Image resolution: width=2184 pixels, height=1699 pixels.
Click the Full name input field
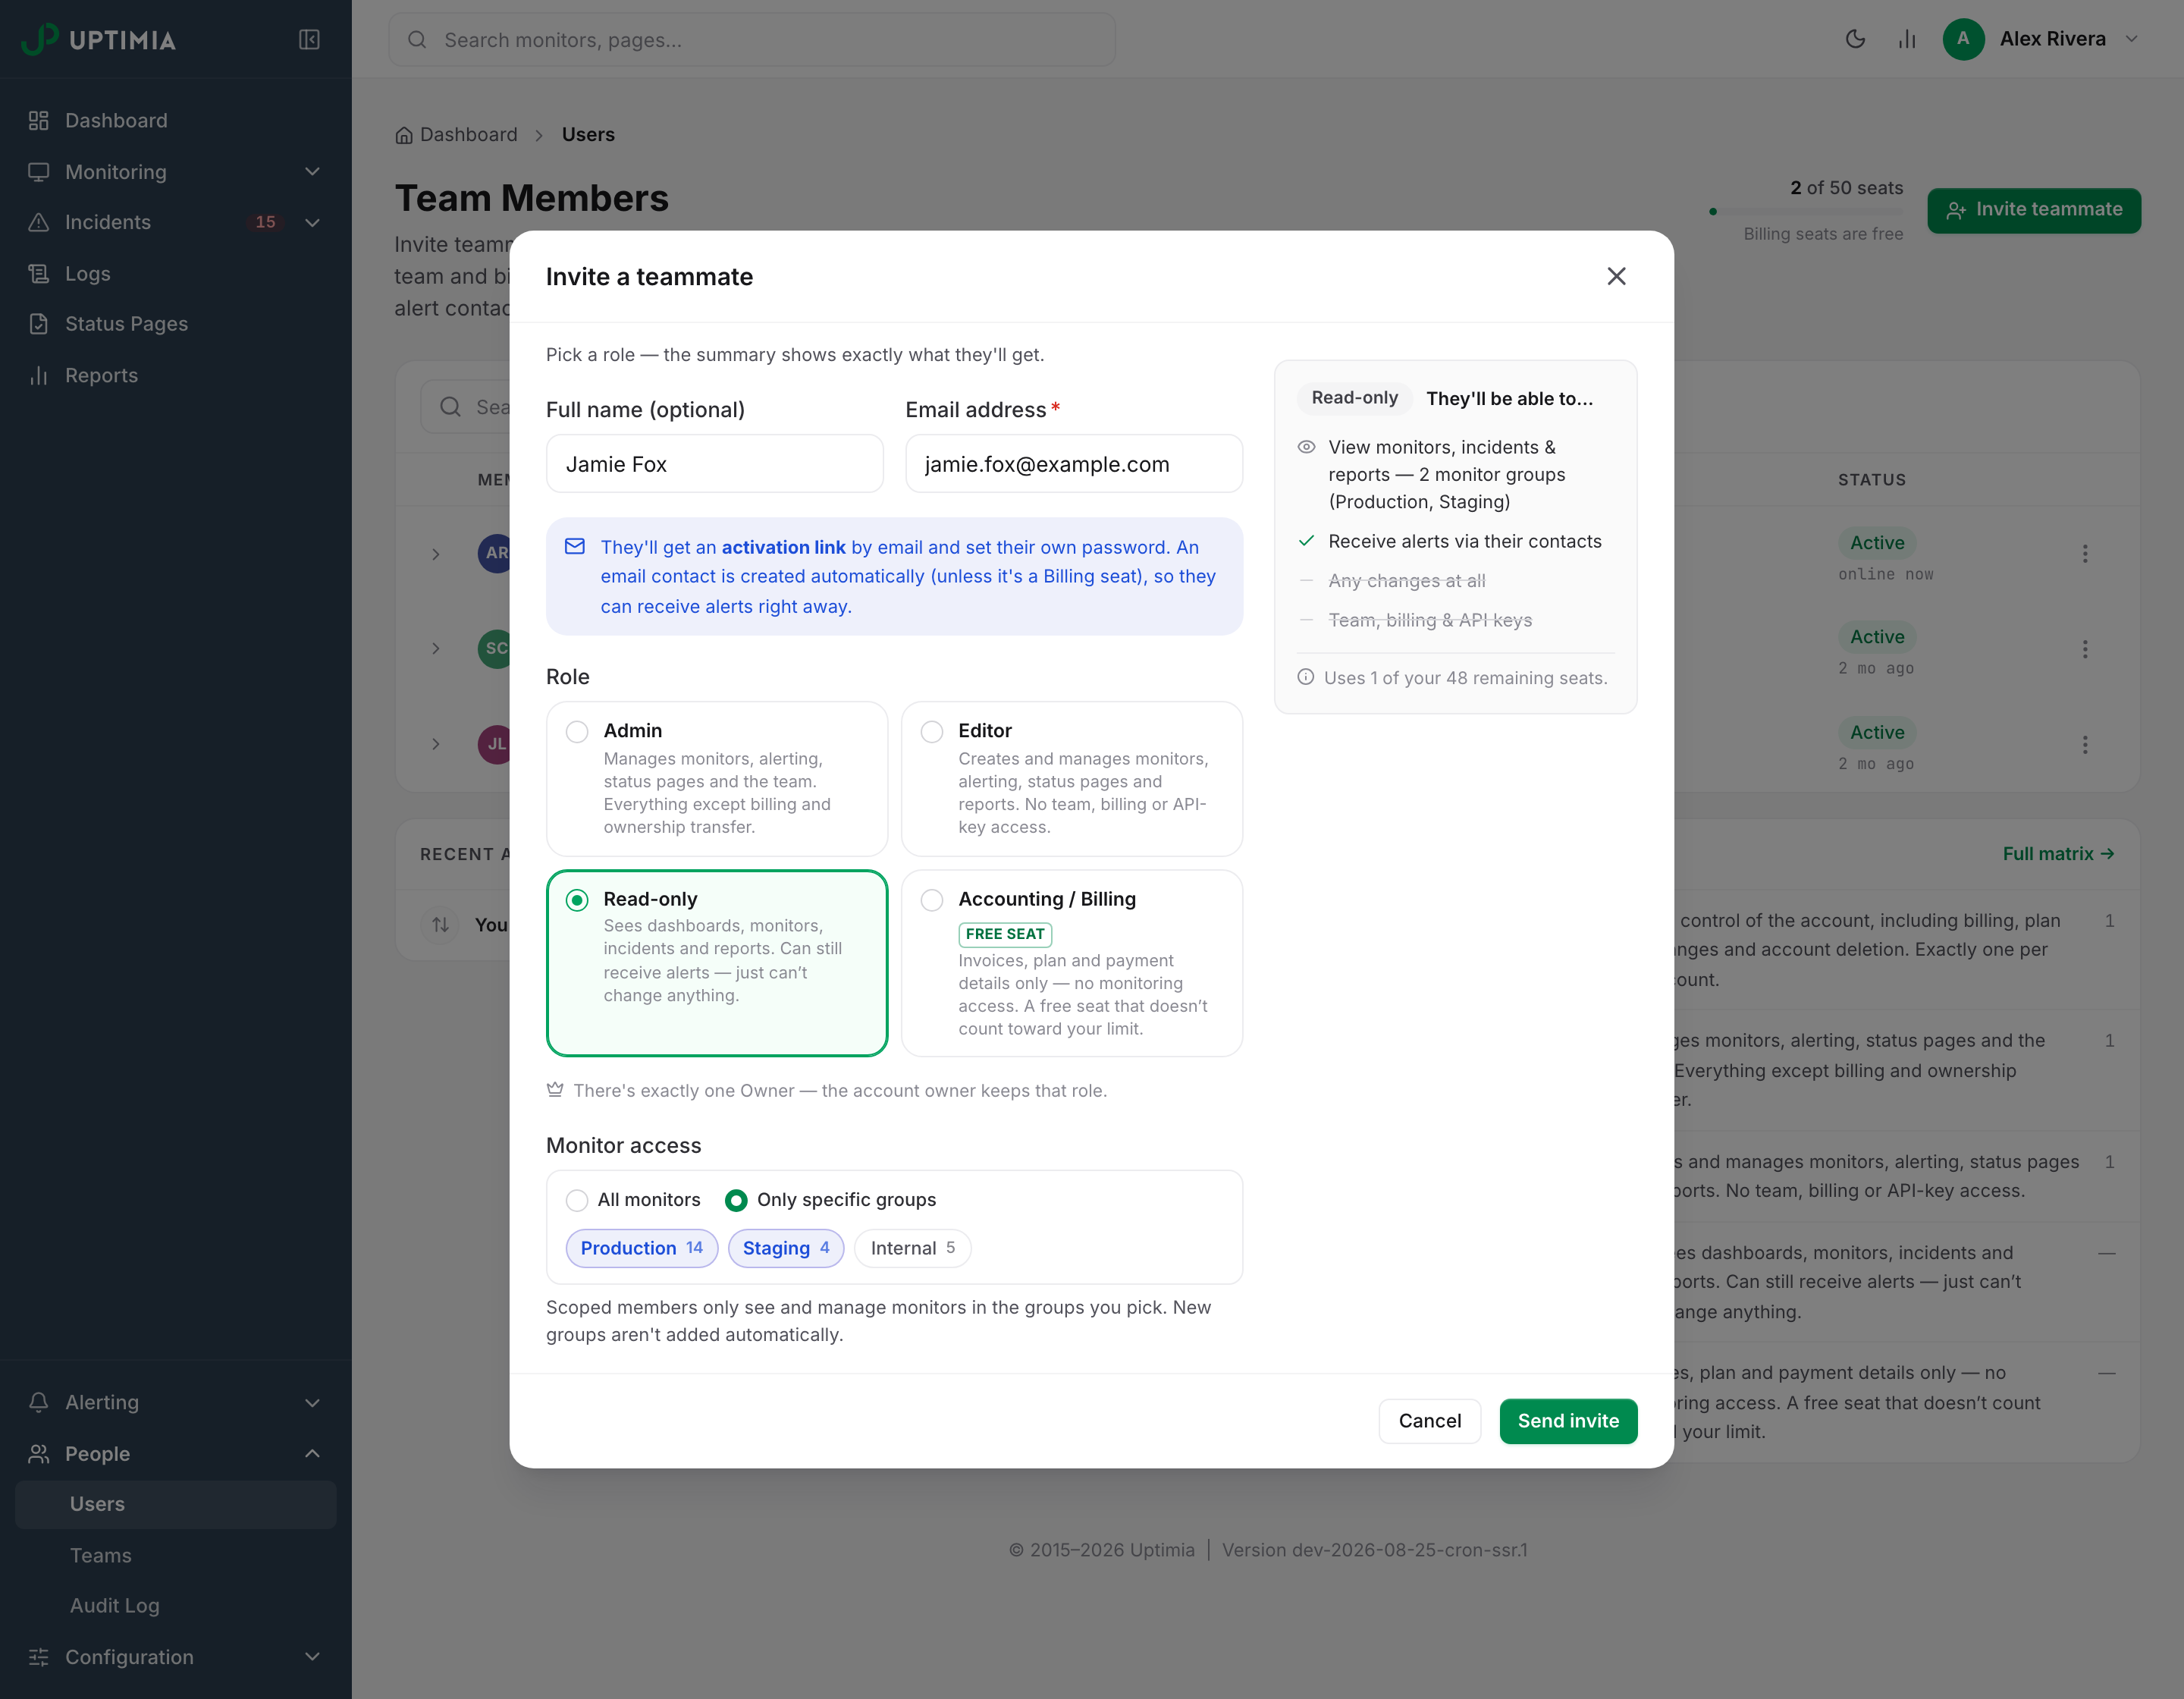click(715, 464)
